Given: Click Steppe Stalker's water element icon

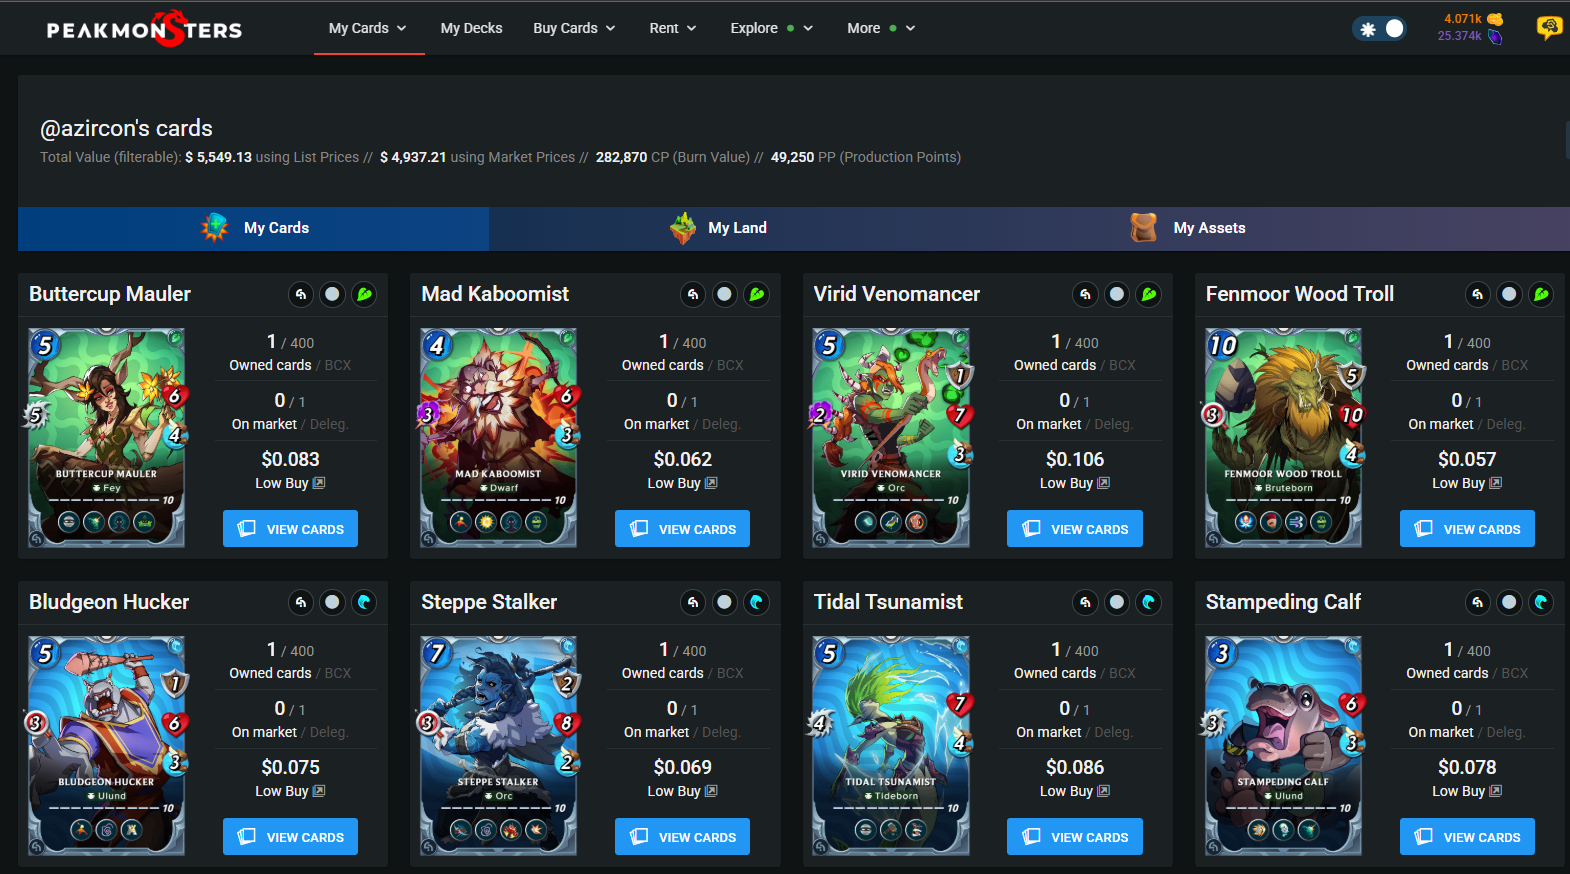Looking at the screenshot, I should [x=757, y=602].
